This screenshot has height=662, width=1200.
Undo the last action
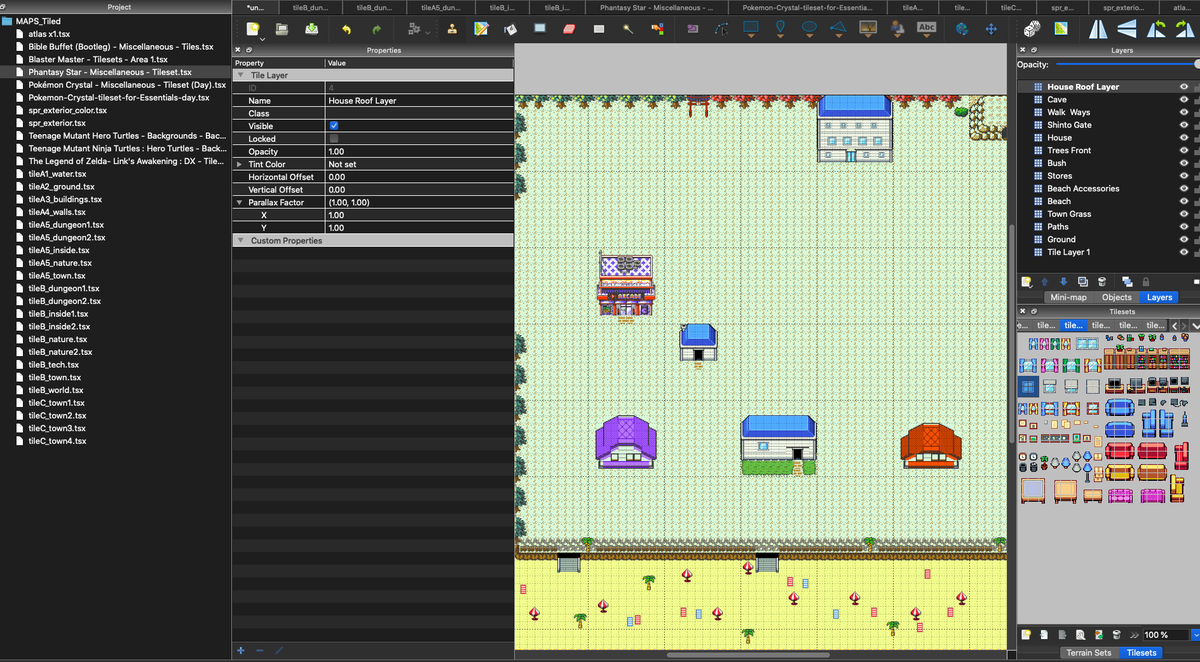(x=346, y=30)
